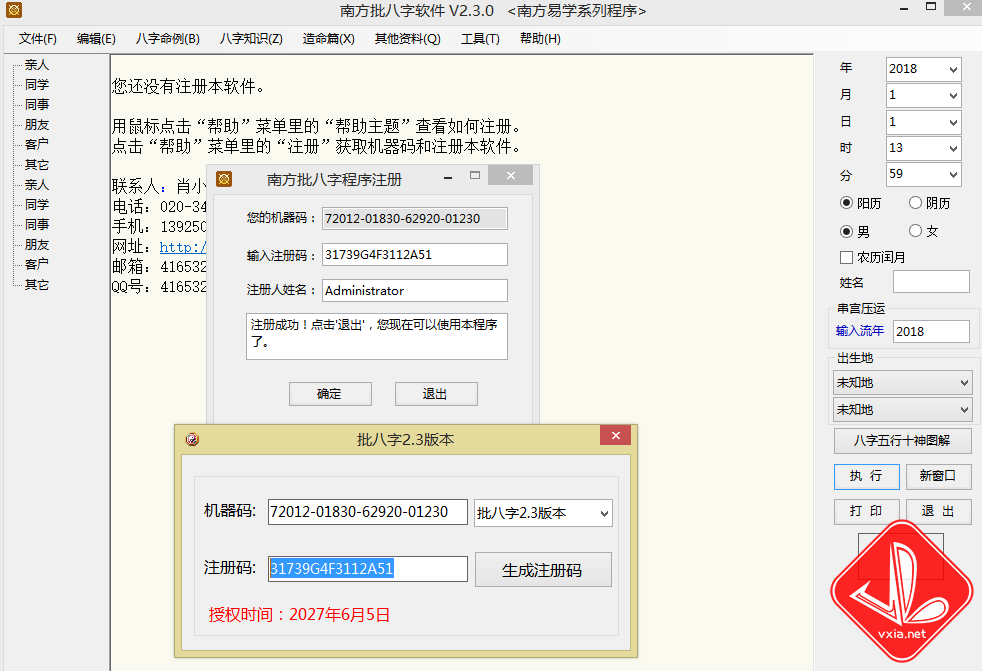Maximize the registration dialog window
Screen dimensions: 982x671
475,176
